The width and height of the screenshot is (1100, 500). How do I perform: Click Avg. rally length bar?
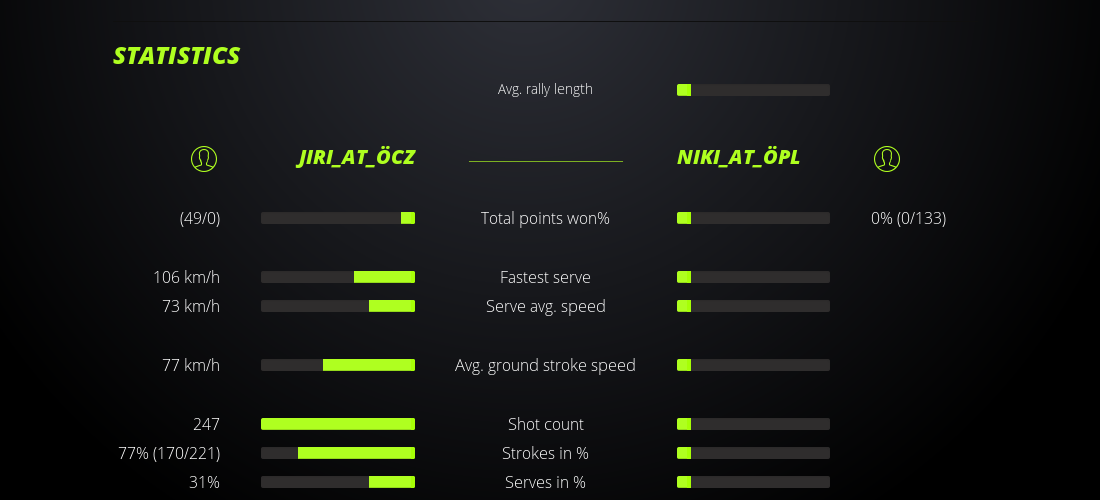click(x=753, y=90)
